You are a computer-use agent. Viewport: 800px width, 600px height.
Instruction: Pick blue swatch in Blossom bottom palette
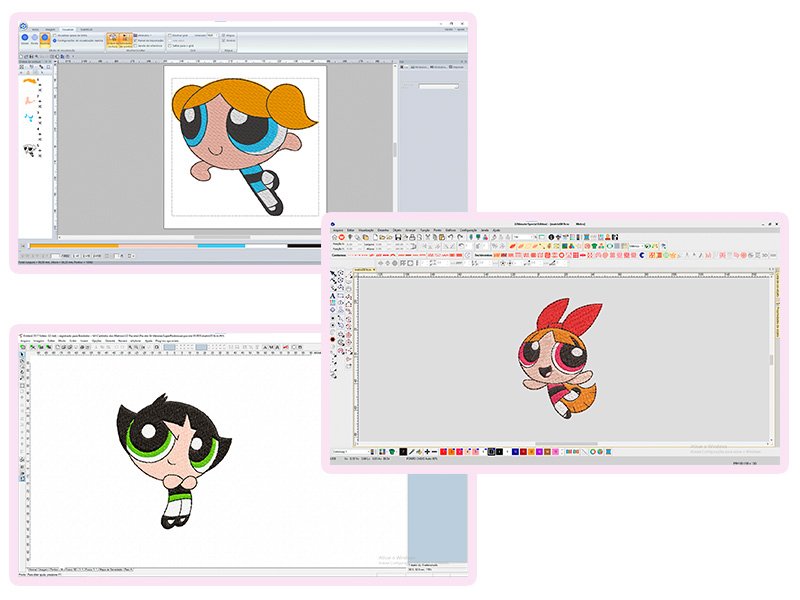click(515, 452)
